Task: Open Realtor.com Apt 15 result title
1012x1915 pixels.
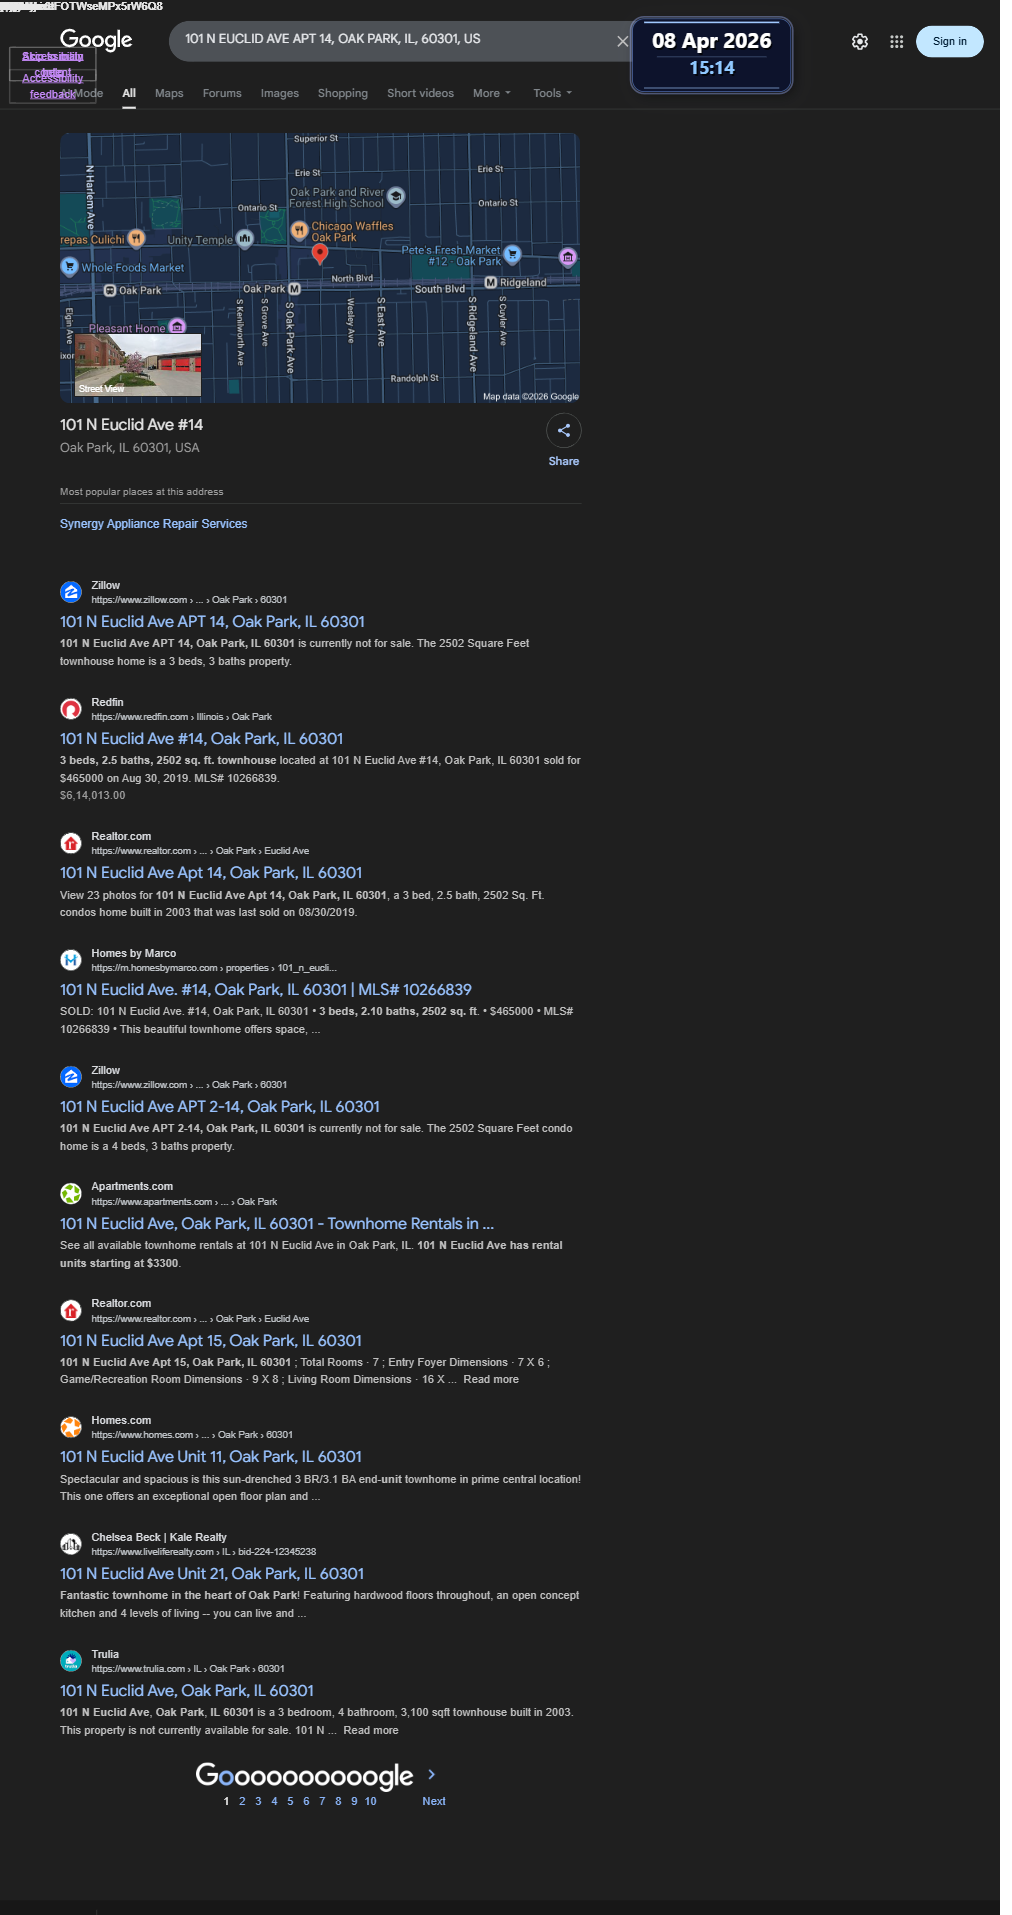Action: click(211, 1341)
